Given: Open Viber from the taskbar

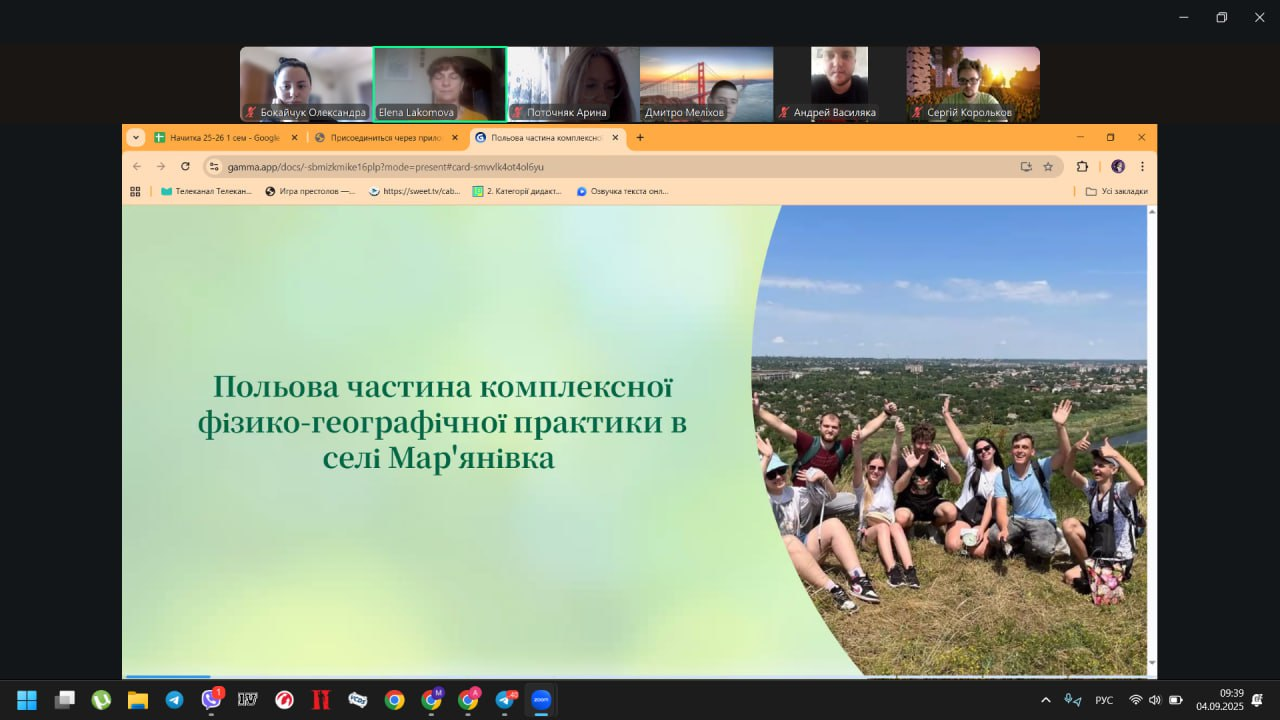Looking at the screenshot, I should pos(211,700).
